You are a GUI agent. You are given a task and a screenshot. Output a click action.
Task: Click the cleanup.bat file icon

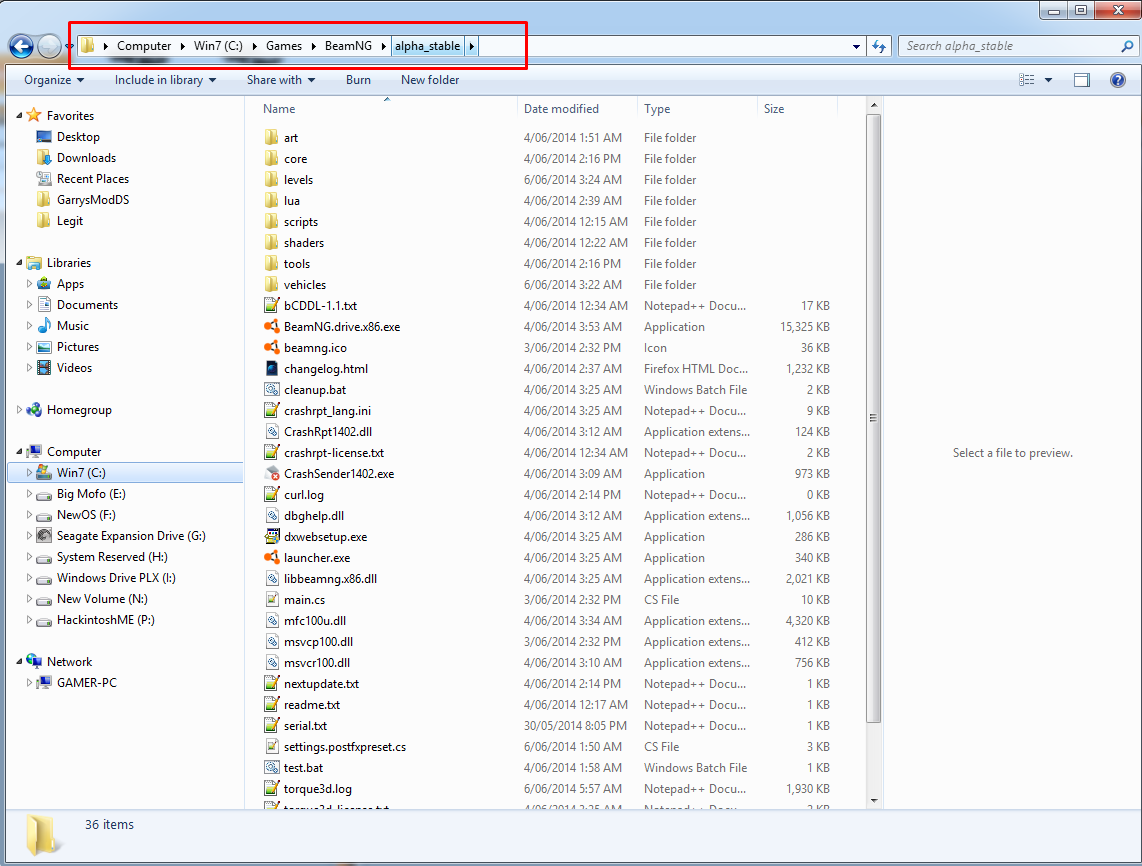(x=272, y=390)
